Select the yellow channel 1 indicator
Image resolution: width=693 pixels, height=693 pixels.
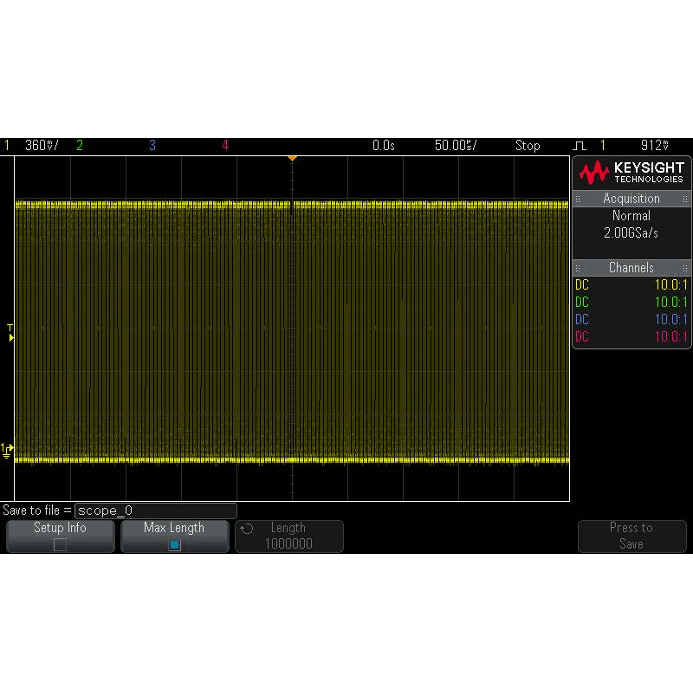pos(7,146)
